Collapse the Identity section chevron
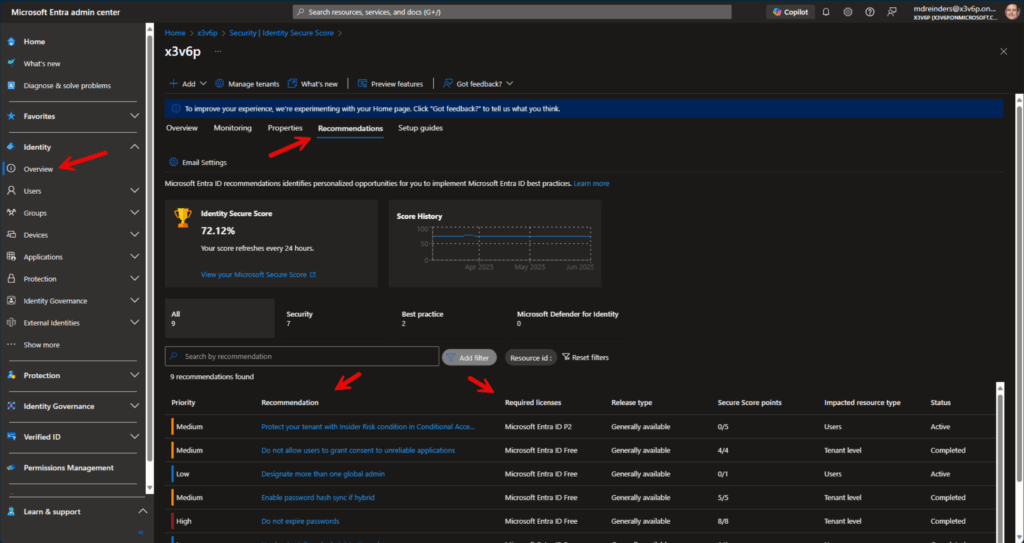This screenshot has width=1024, height=543. [x=135, y=147]
